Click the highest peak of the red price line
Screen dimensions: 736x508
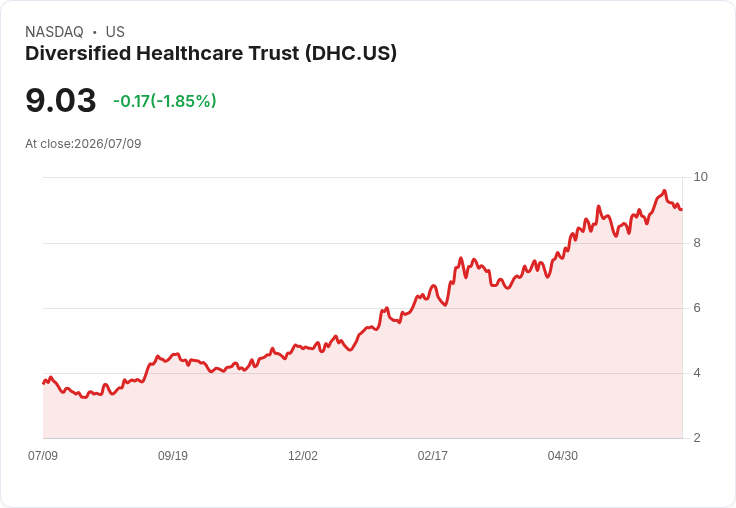(x=664, y=191)
